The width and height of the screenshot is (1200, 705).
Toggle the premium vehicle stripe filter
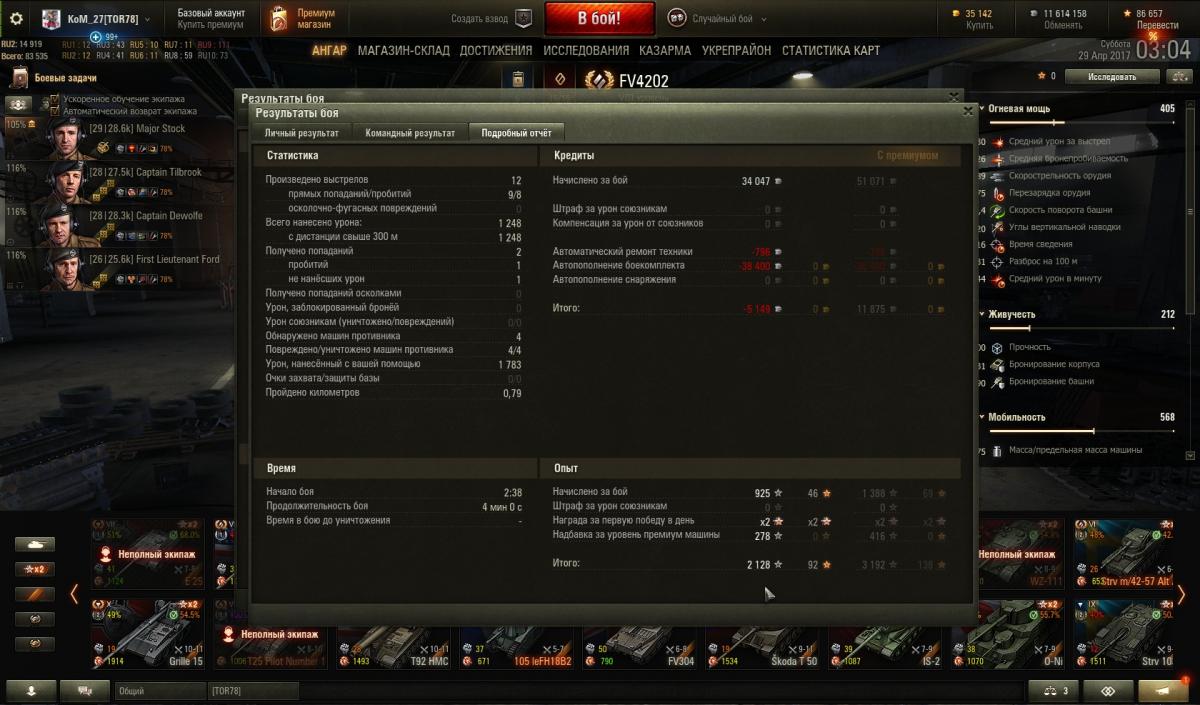click(33, 594)
